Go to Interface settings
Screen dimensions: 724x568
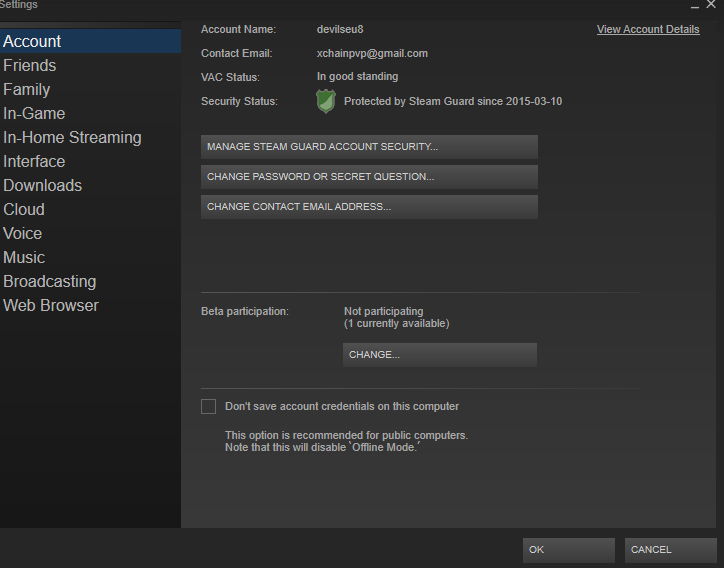click(x=90, y=161)
